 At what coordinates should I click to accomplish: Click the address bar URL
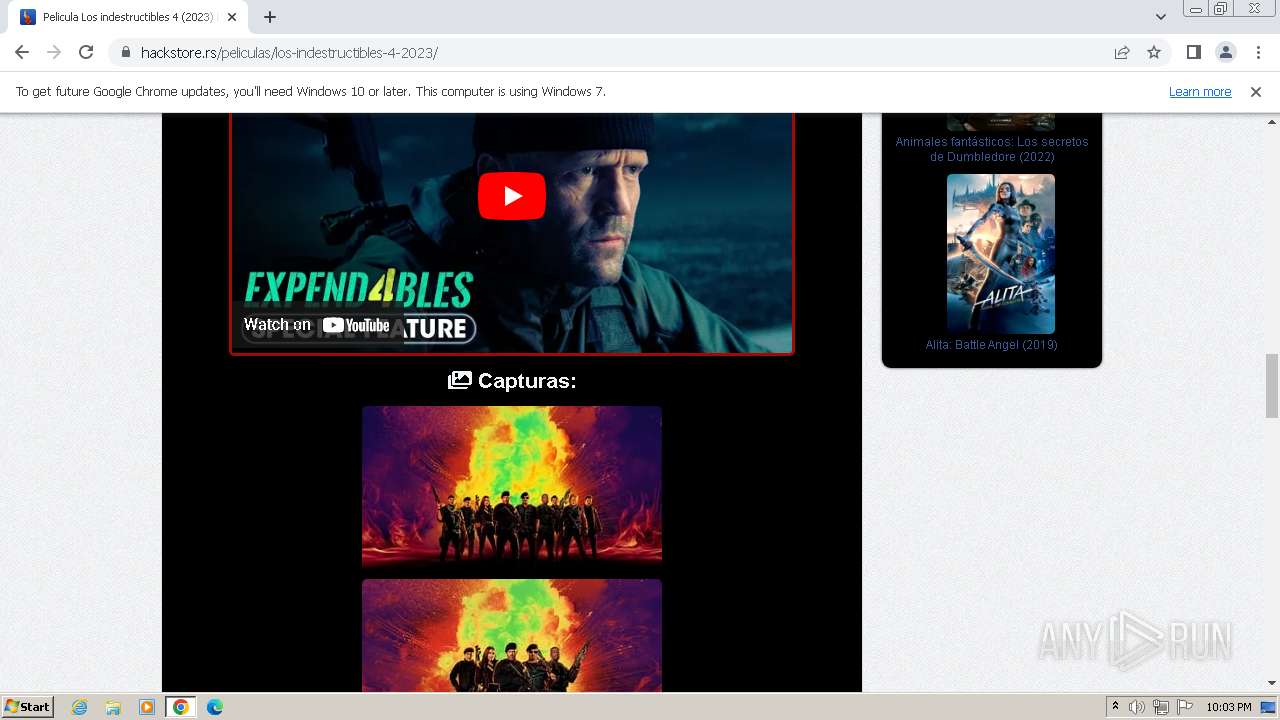pos(289,53)
